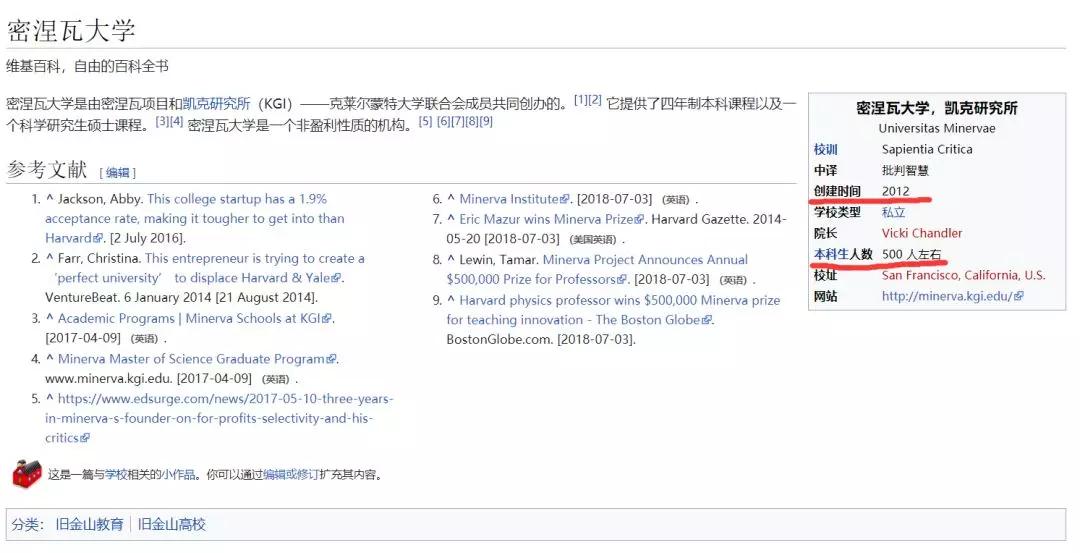
Task: Open citation [6] in the intro paragraph
Action: coord(444,121)
